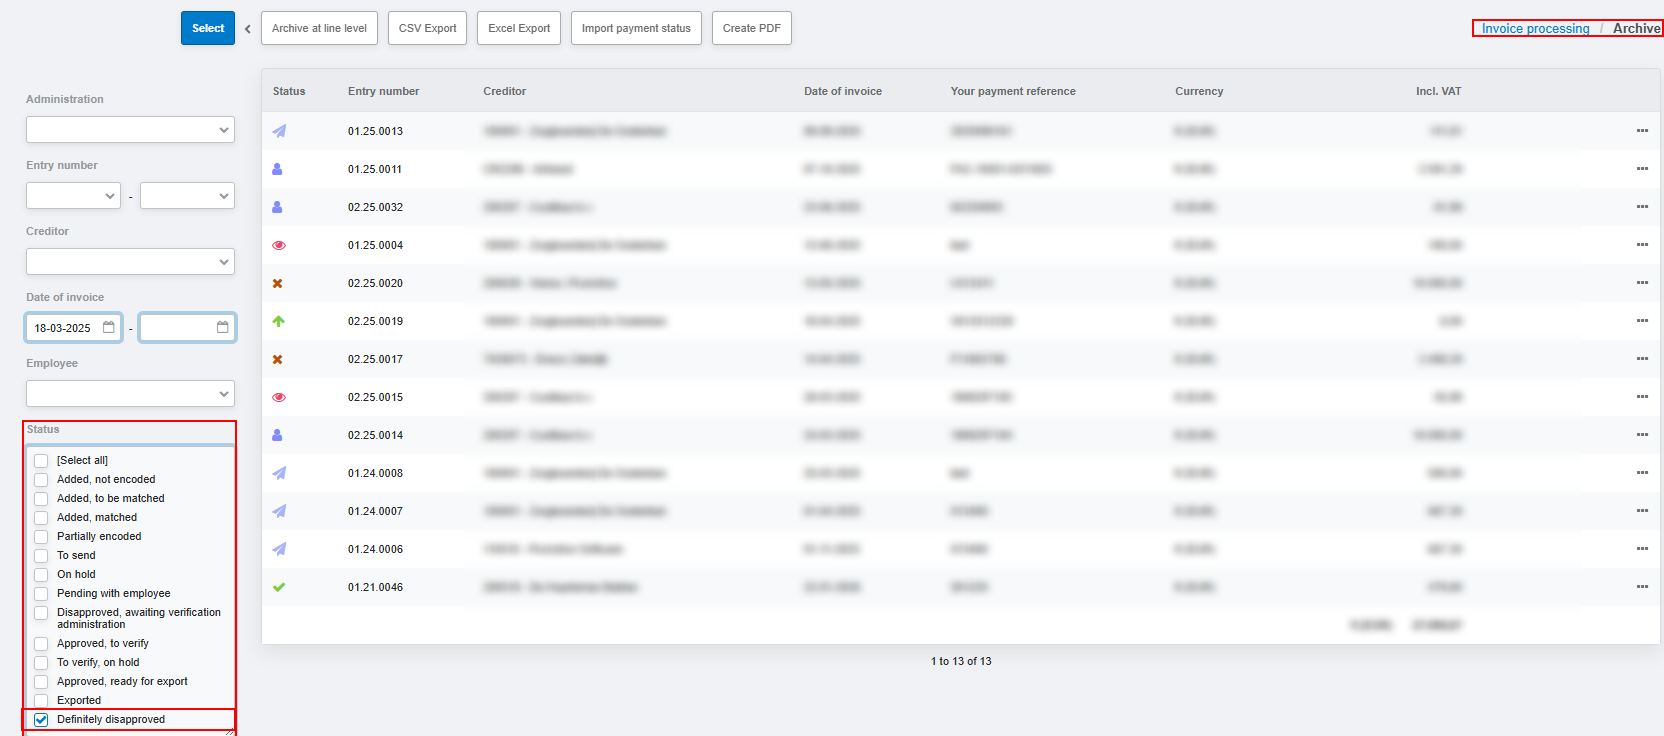The height and width of the screenshot is (736, 1664).
Task: Open the Creditor filter dropdown
Action: (x=130, y=262)
